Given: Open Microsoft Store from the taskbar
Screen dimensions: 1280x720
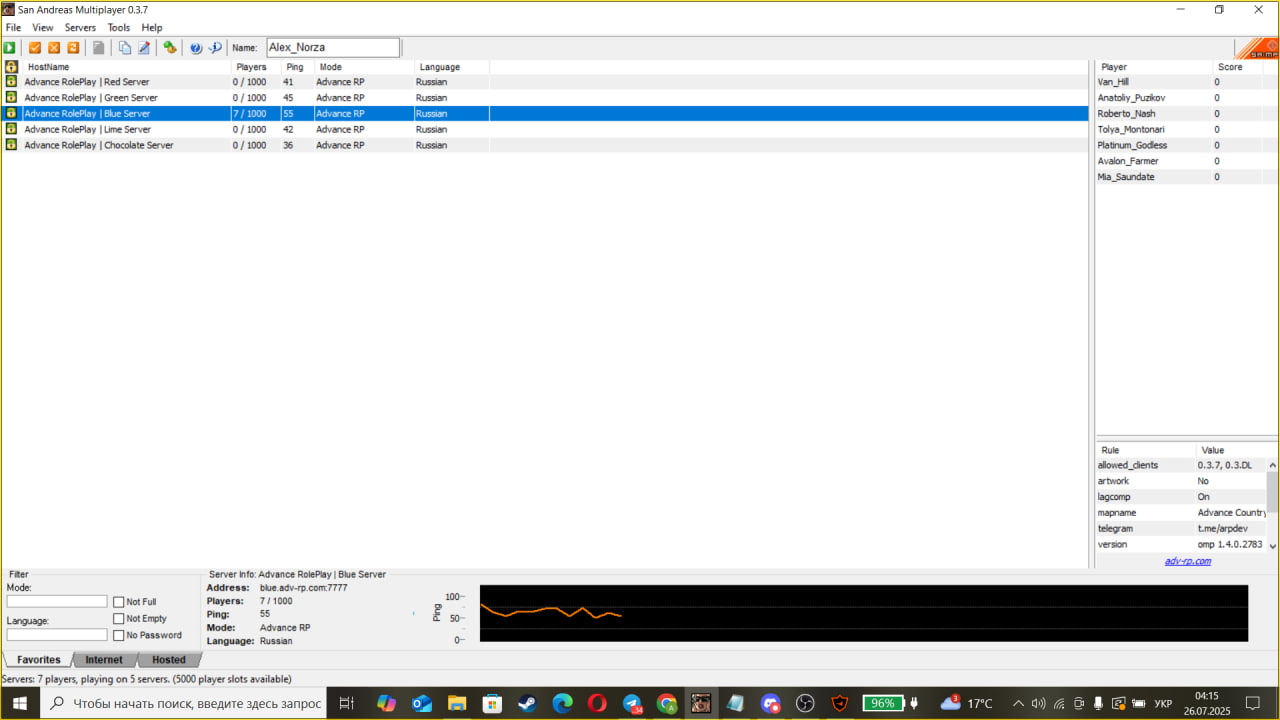Looking at the screenshot, I should pyautogui.click(x=492, y=703).
